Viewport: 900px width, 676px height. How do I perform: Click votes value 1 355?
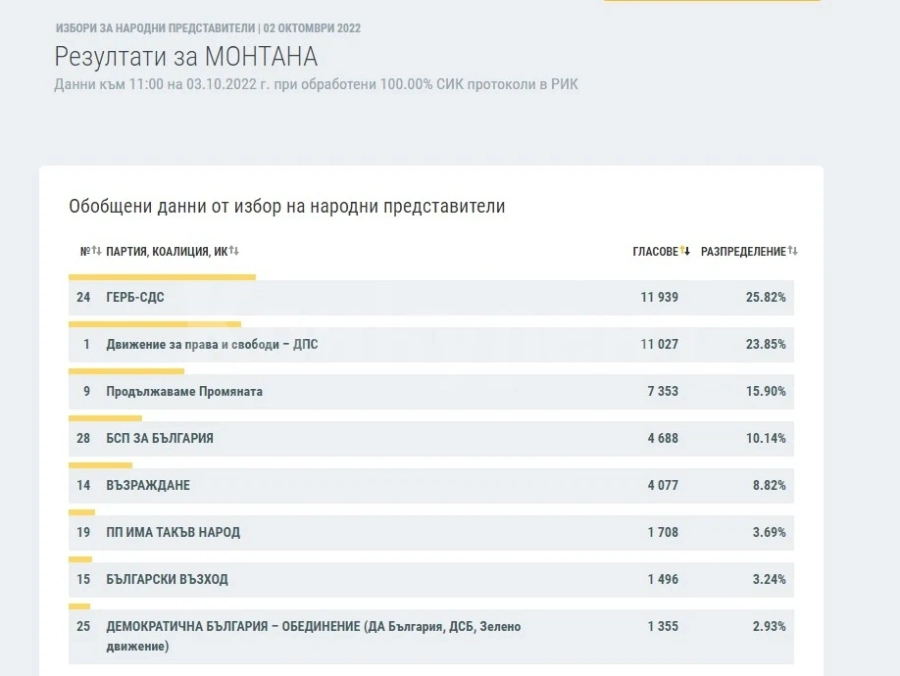click(663, 627)
